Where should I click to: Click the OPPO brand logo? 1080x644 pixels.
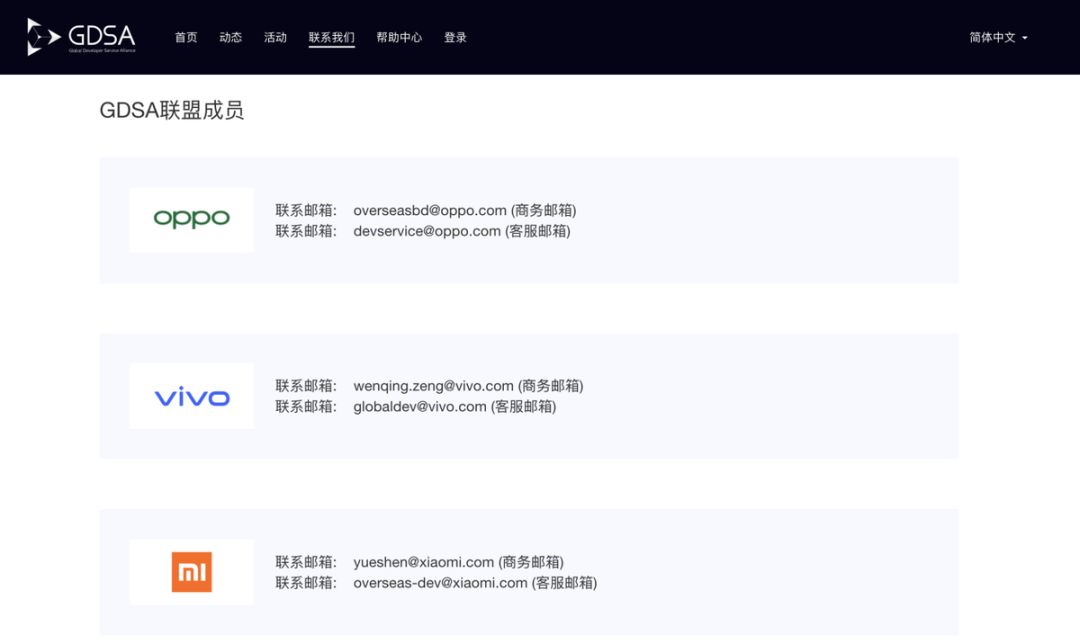pos(191,219)
